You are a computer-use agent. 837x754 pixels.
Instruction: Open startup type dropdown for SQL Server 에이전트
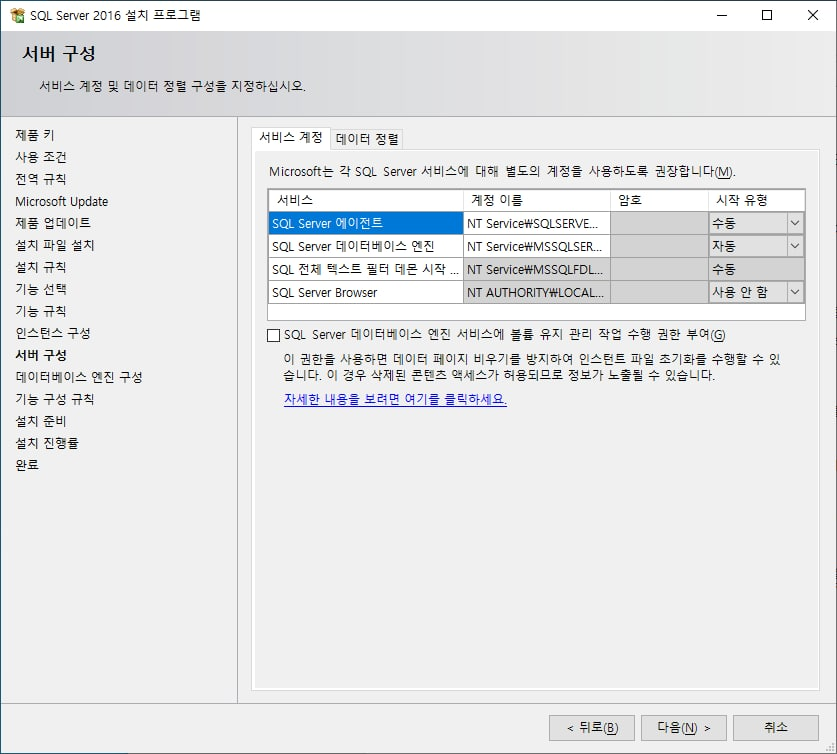pyautogui.click(x=795, y=223)
